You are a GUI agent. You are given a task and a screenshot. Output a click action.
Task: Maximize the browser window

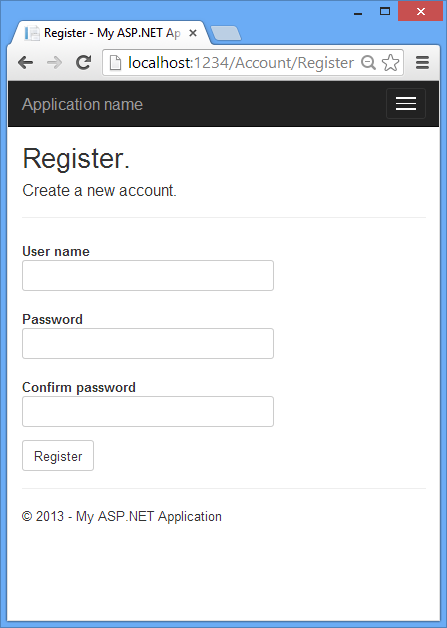coord(385,11)
